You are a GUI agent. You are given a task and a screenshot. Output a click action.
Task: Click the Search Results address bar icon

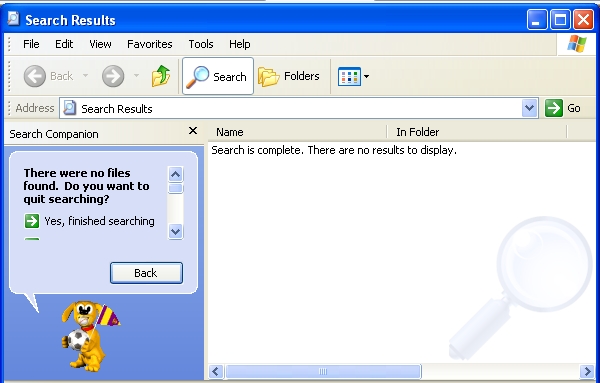click(x=69, y=108)
